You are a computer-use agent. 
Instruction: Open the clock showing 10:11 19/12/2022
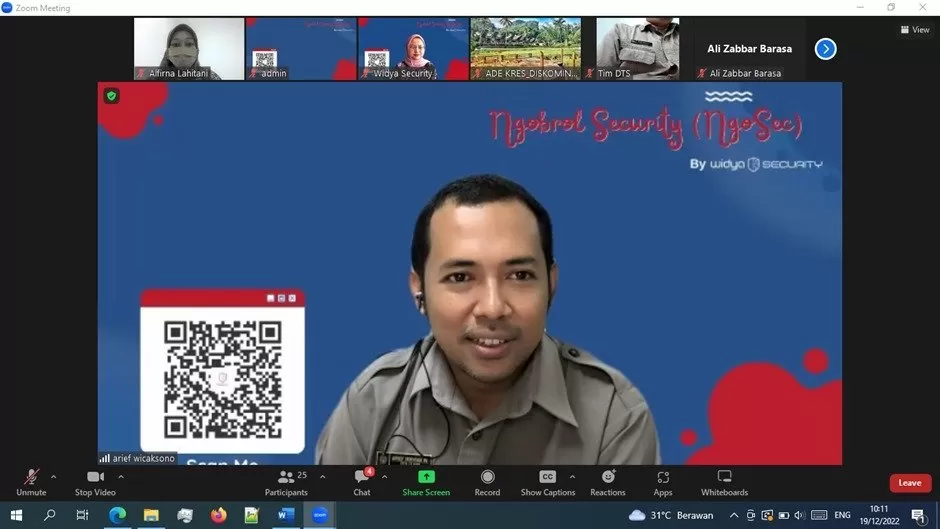click(879, 515)
